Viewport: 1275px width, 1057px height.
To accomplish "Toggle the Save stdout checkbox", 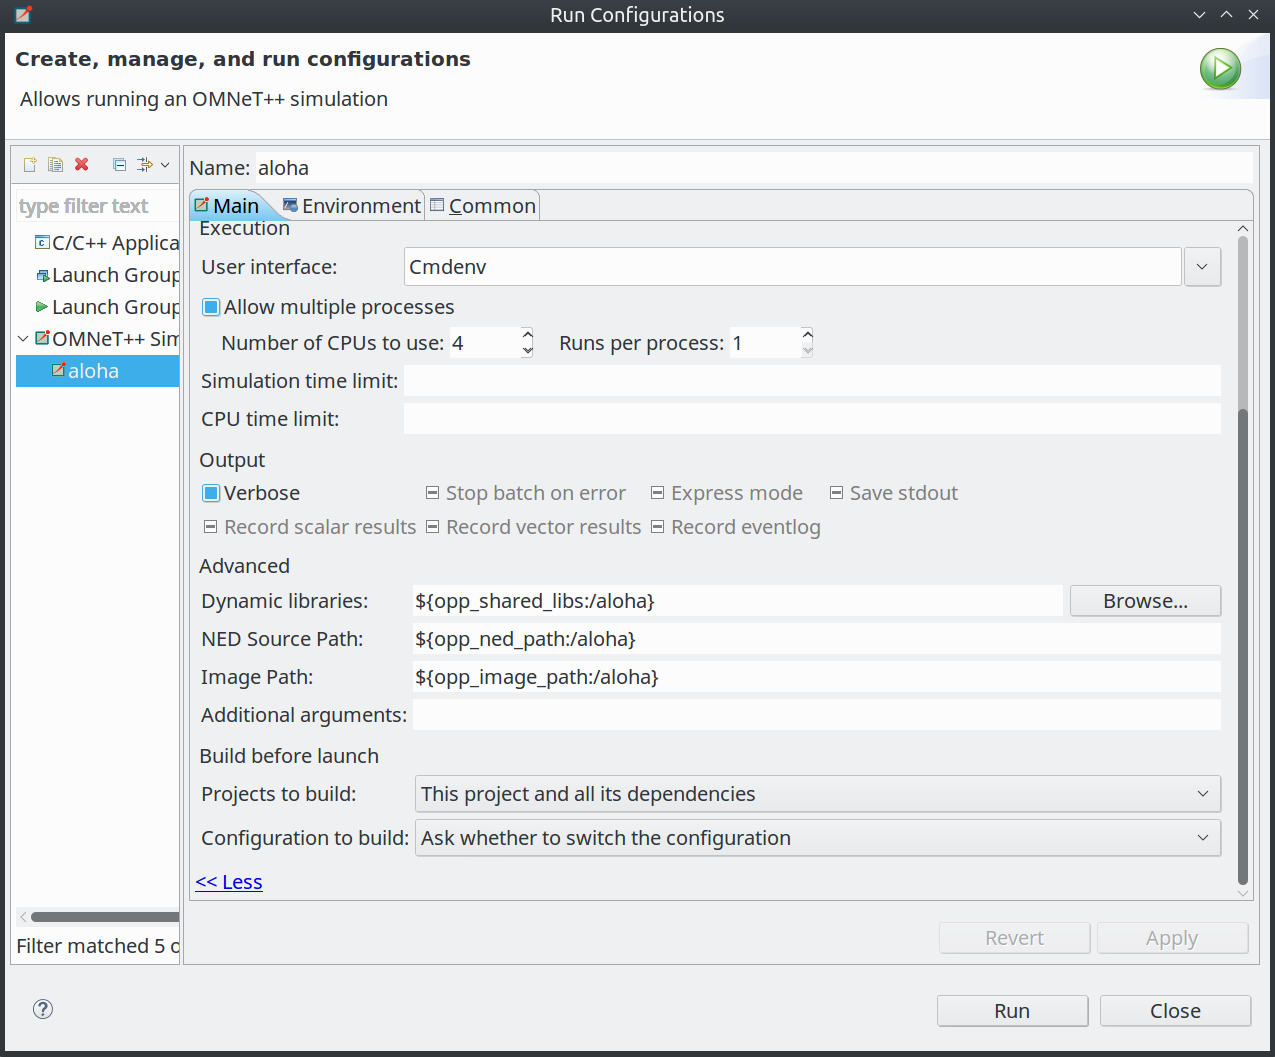I will coord(837,493).
